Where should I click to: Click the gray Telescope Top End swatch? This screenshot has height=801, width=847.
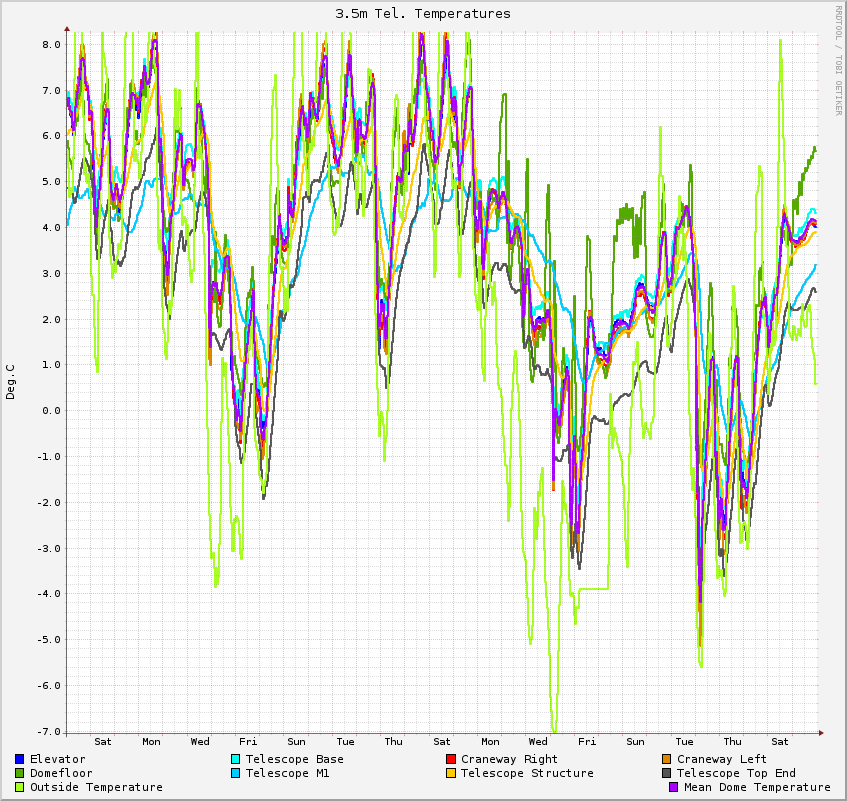click(x=667, y=773)
